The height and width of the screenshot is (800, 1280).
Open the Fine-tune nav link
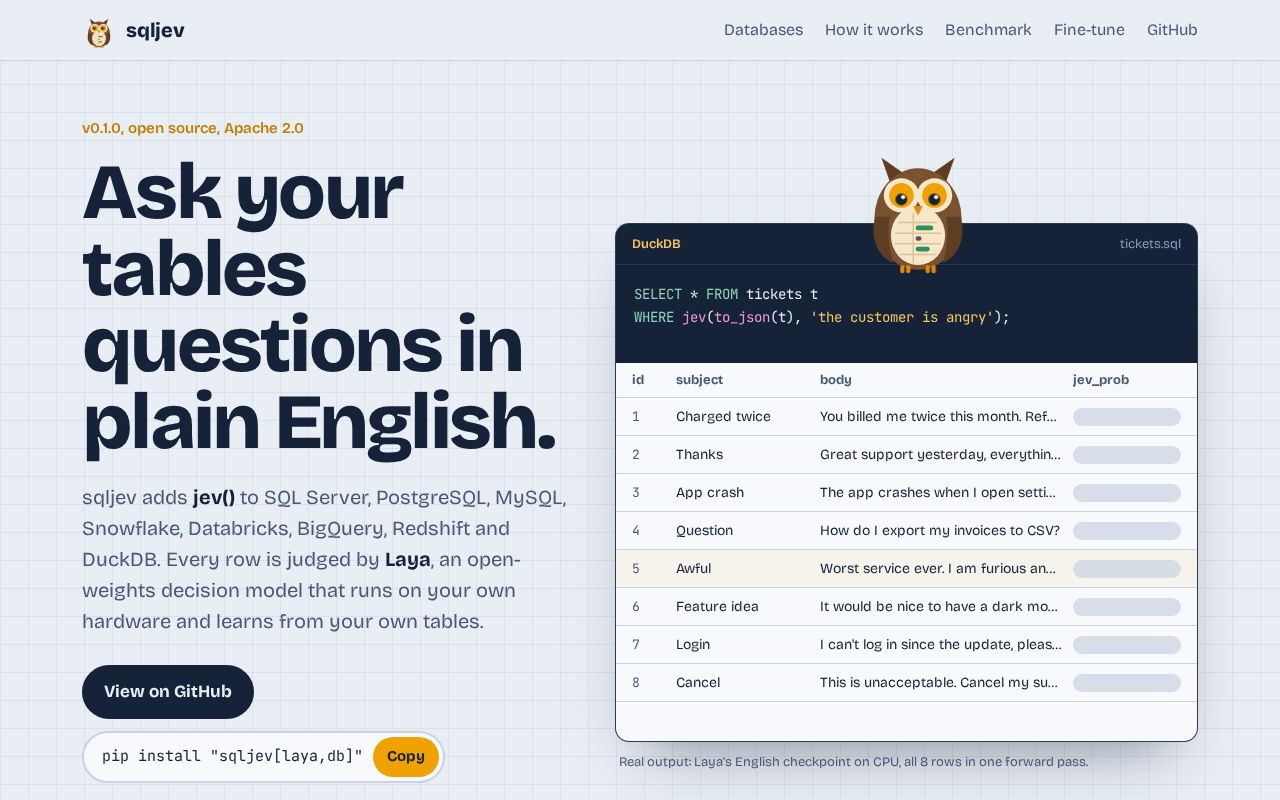coord(1089,30)
